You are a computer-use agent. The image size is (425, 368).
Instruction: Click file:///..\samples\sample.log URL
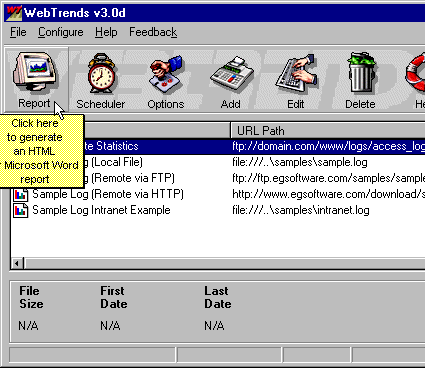click(x=300, y=162)
